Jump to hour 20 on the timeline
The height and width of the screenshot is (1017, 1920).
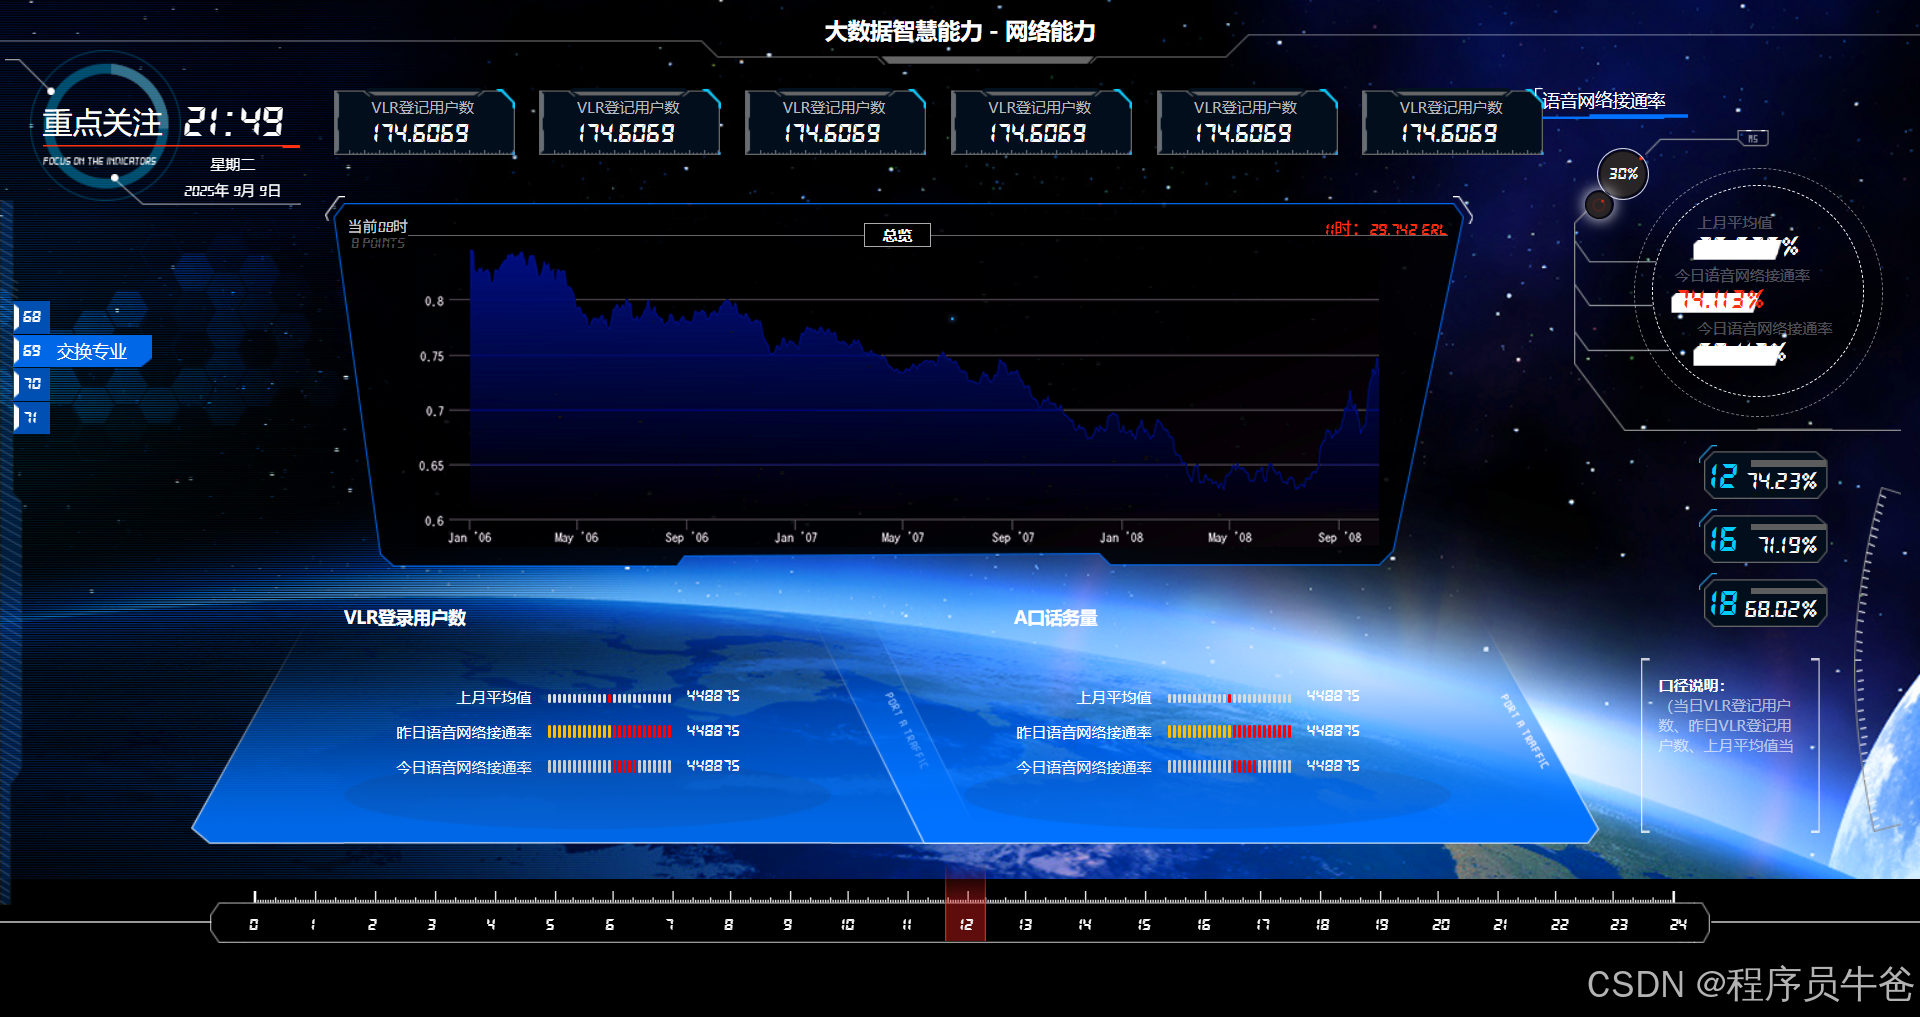[x=1441, y=925]
